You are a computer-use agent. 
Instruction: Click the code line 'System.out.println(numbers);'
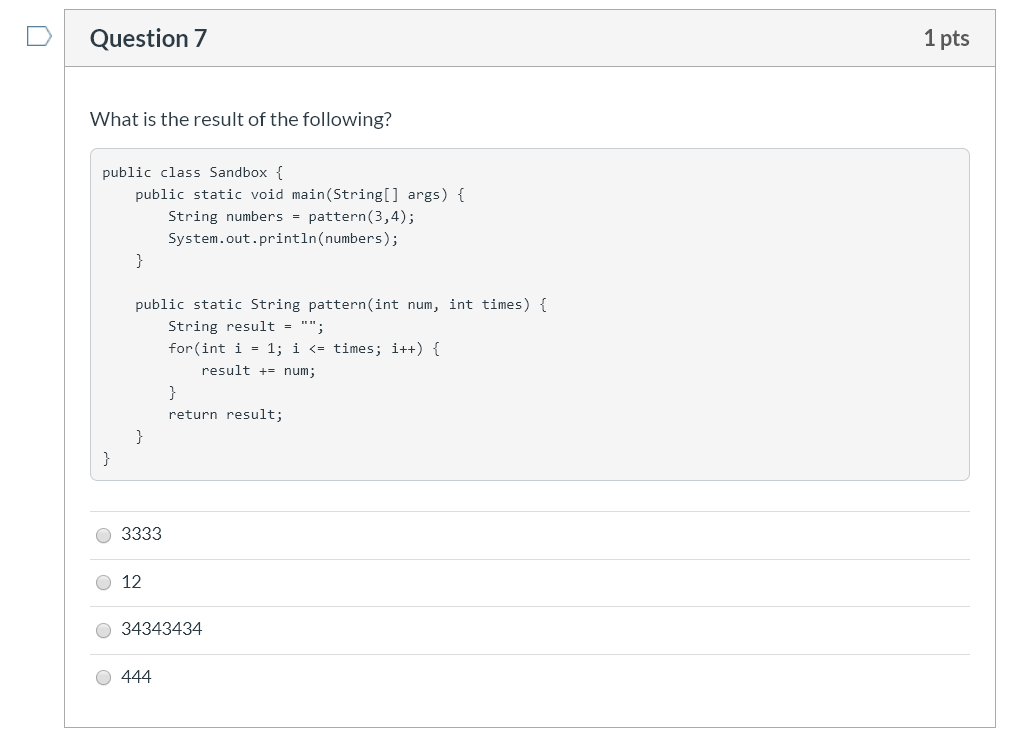(x=283, y=239)
